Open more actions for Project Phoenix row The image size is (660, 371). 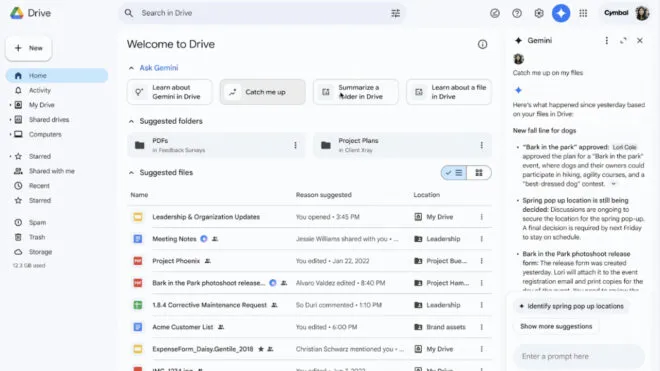click(482, 261)
